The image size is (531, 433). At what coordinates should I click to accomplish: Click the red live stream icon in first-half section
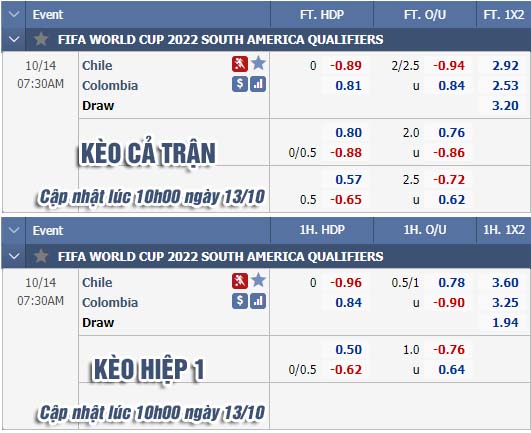(x=240, y=281)
